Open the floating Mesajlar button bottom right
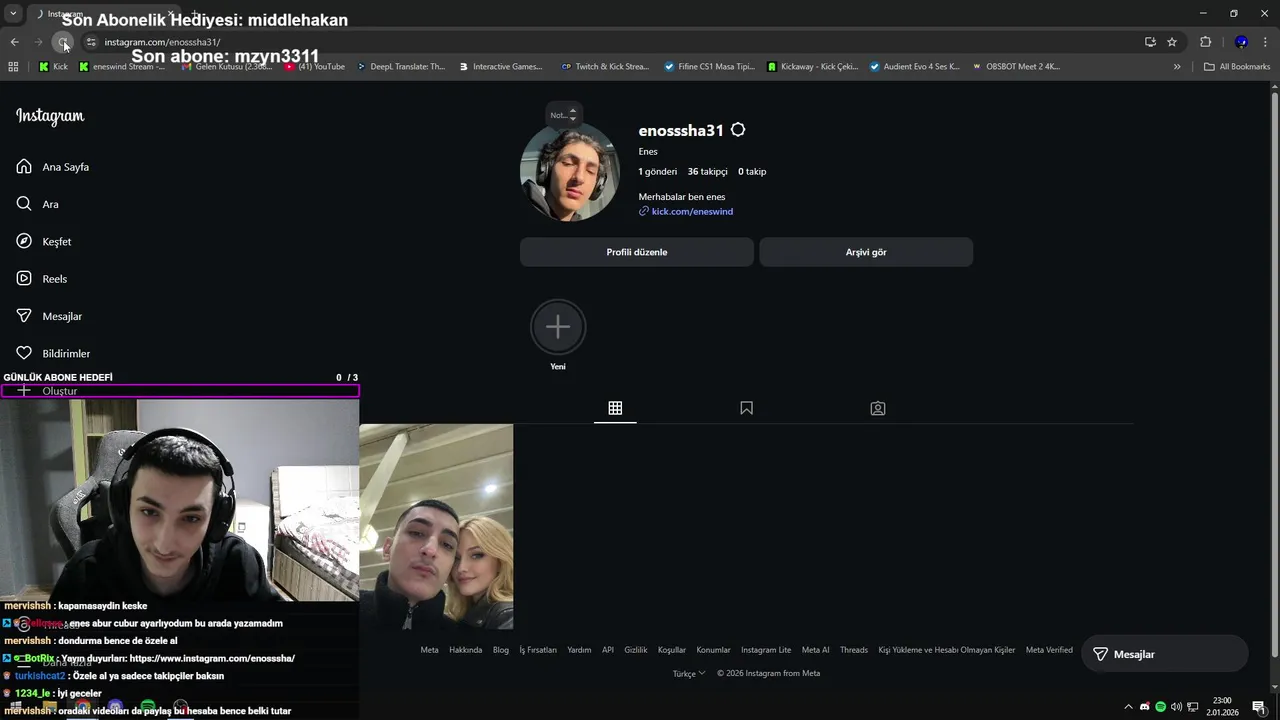Screen dimensions: 1280x720 click(1164, 654)
